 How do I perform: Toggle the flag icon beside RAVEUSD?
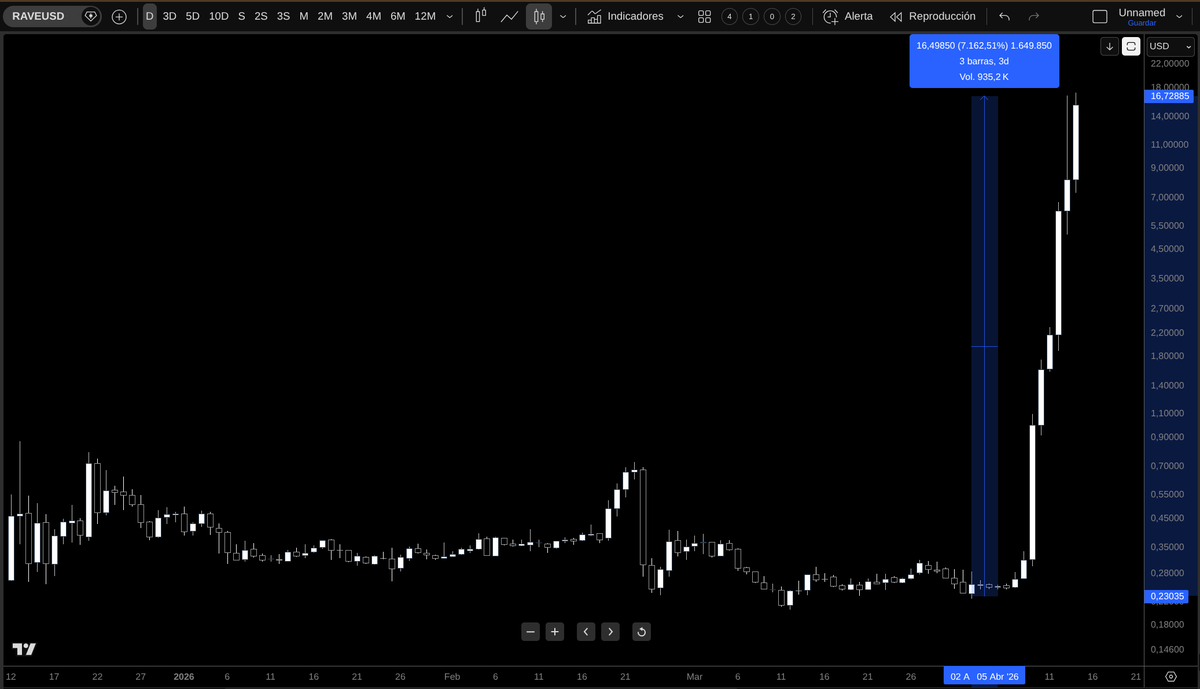pyautogui.click(x=90, y=16)
